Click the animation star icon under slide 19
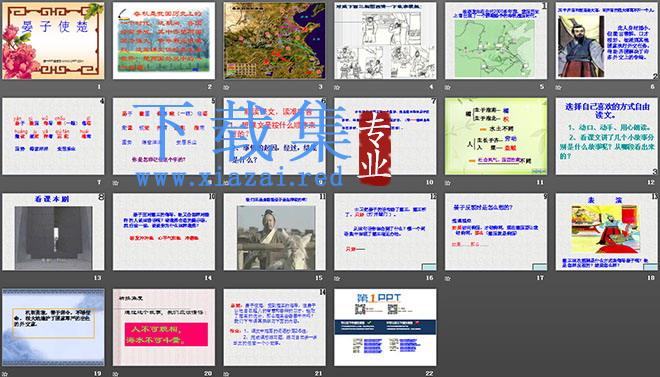This screenshot has height=377, width=660. click(5, 374)
